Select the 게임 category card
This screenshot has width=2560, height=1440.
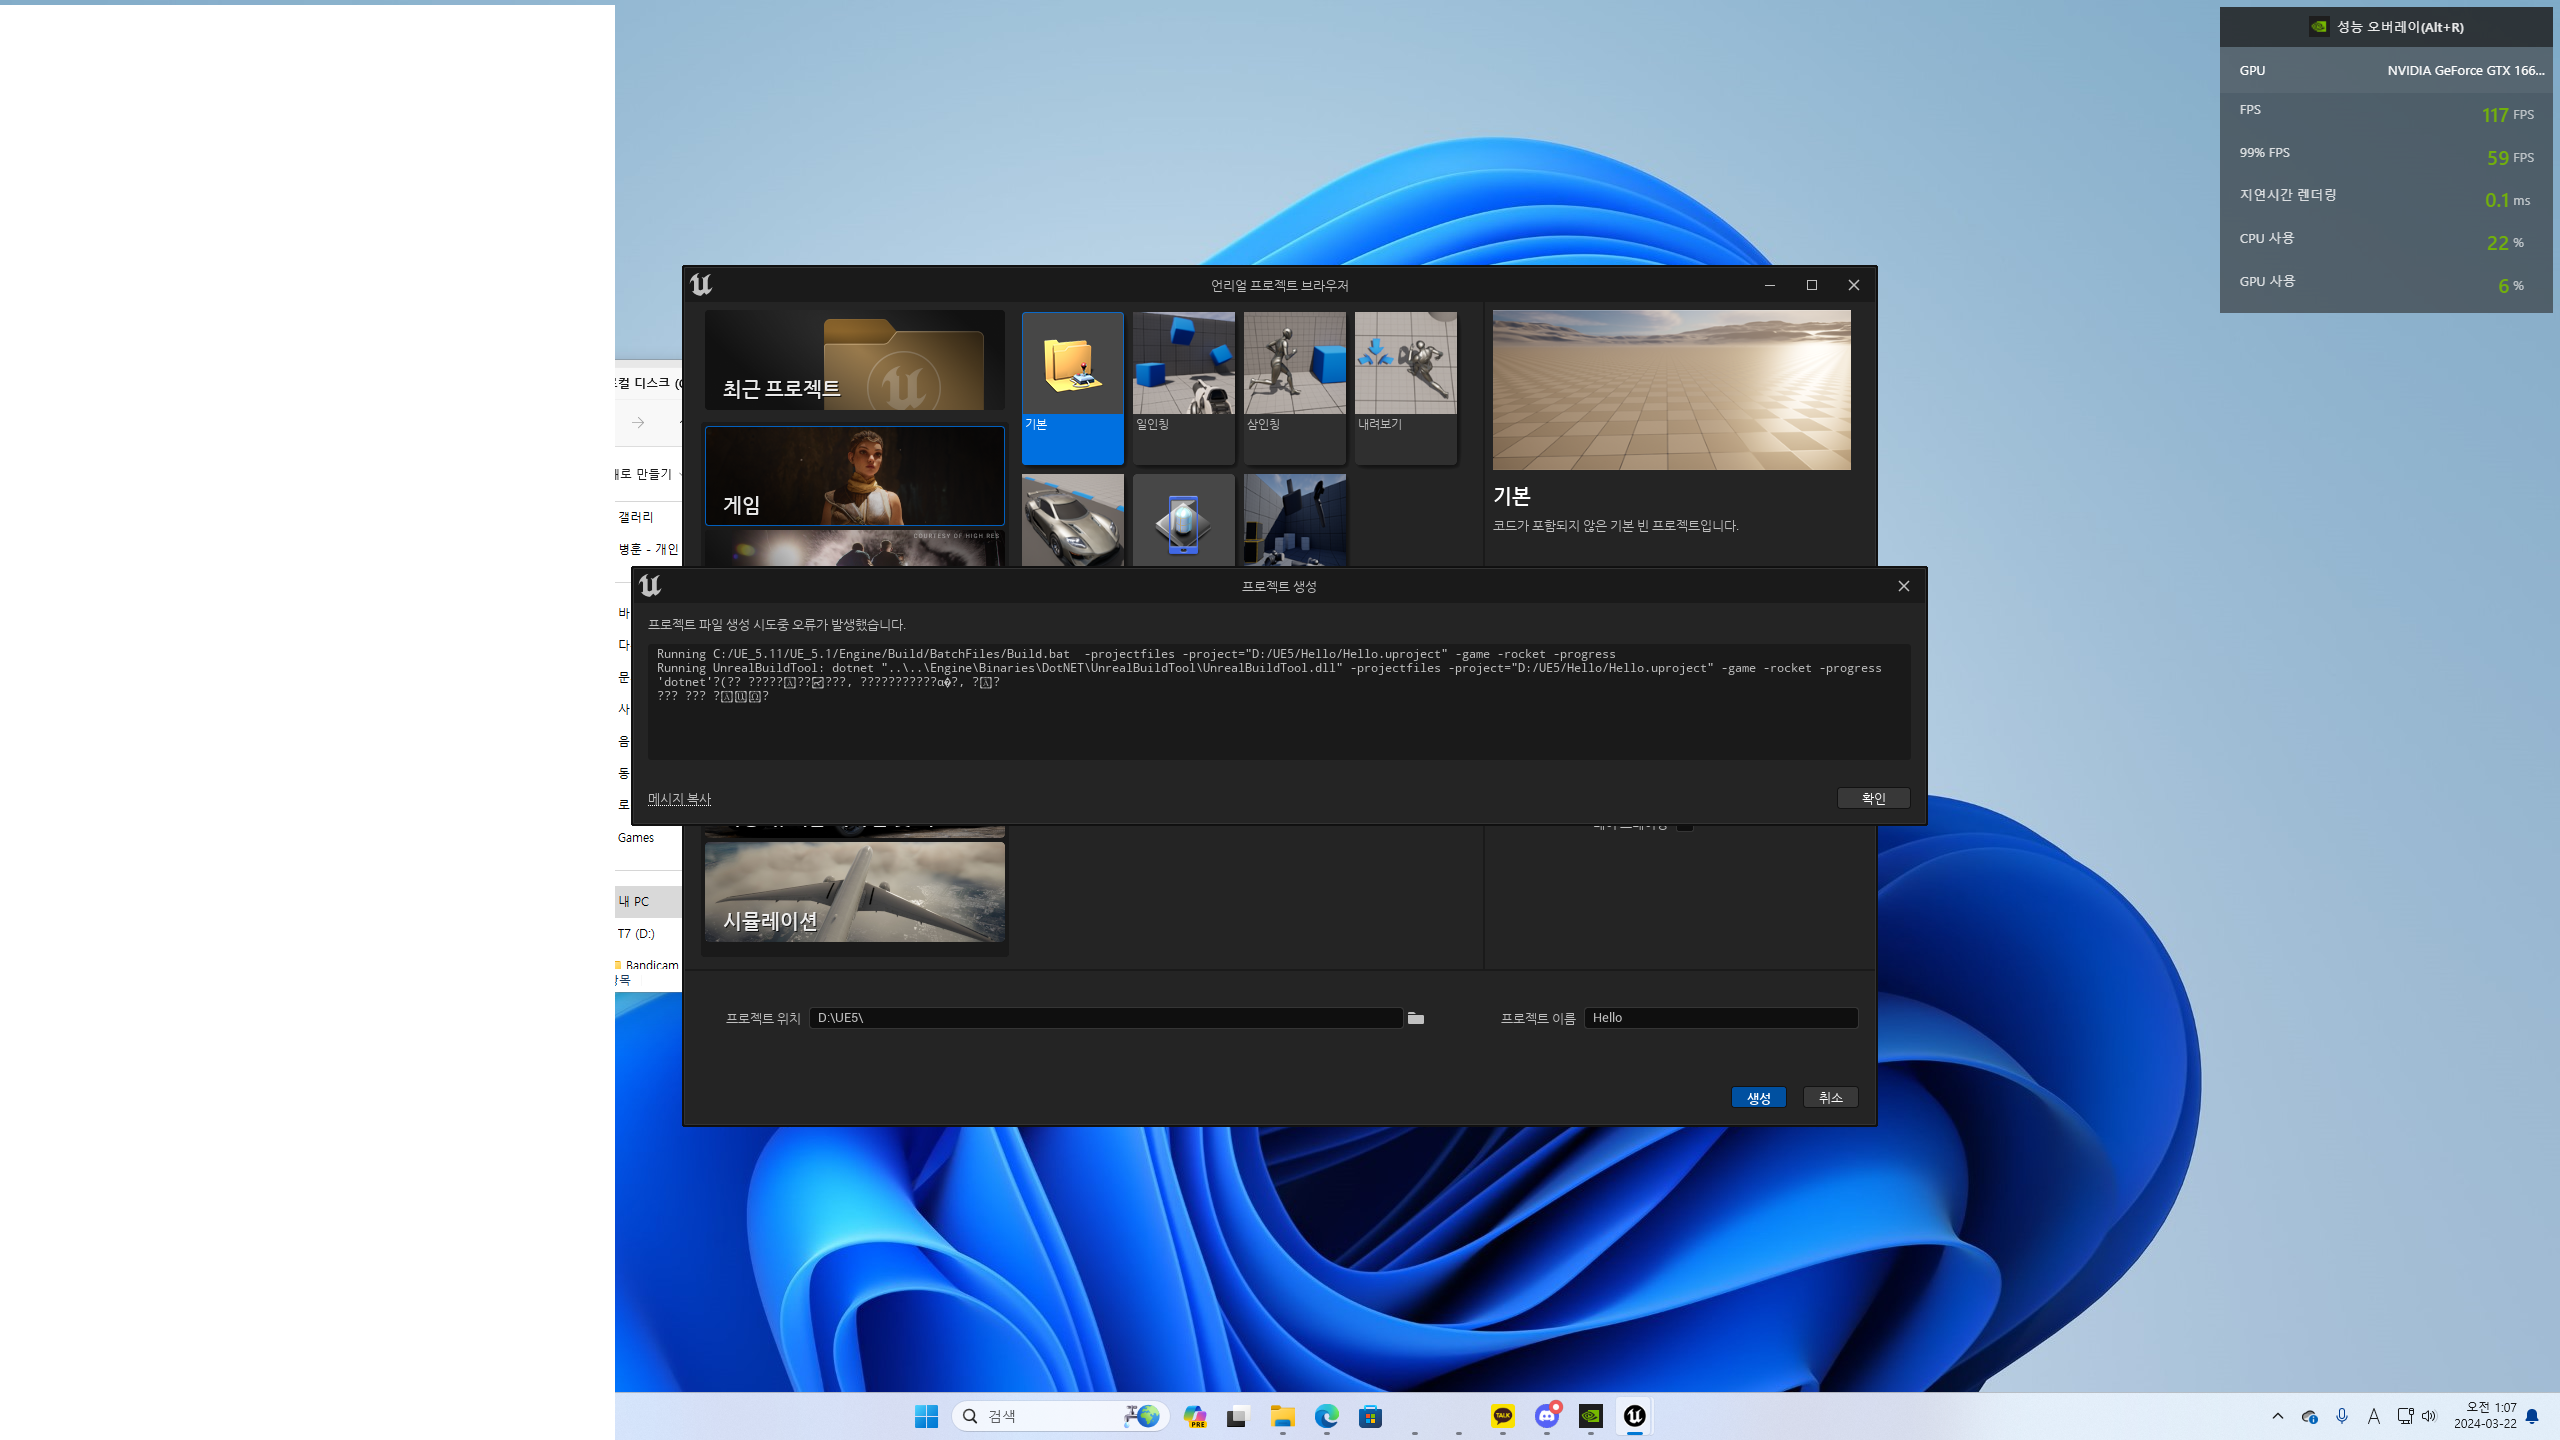point(854,476)
